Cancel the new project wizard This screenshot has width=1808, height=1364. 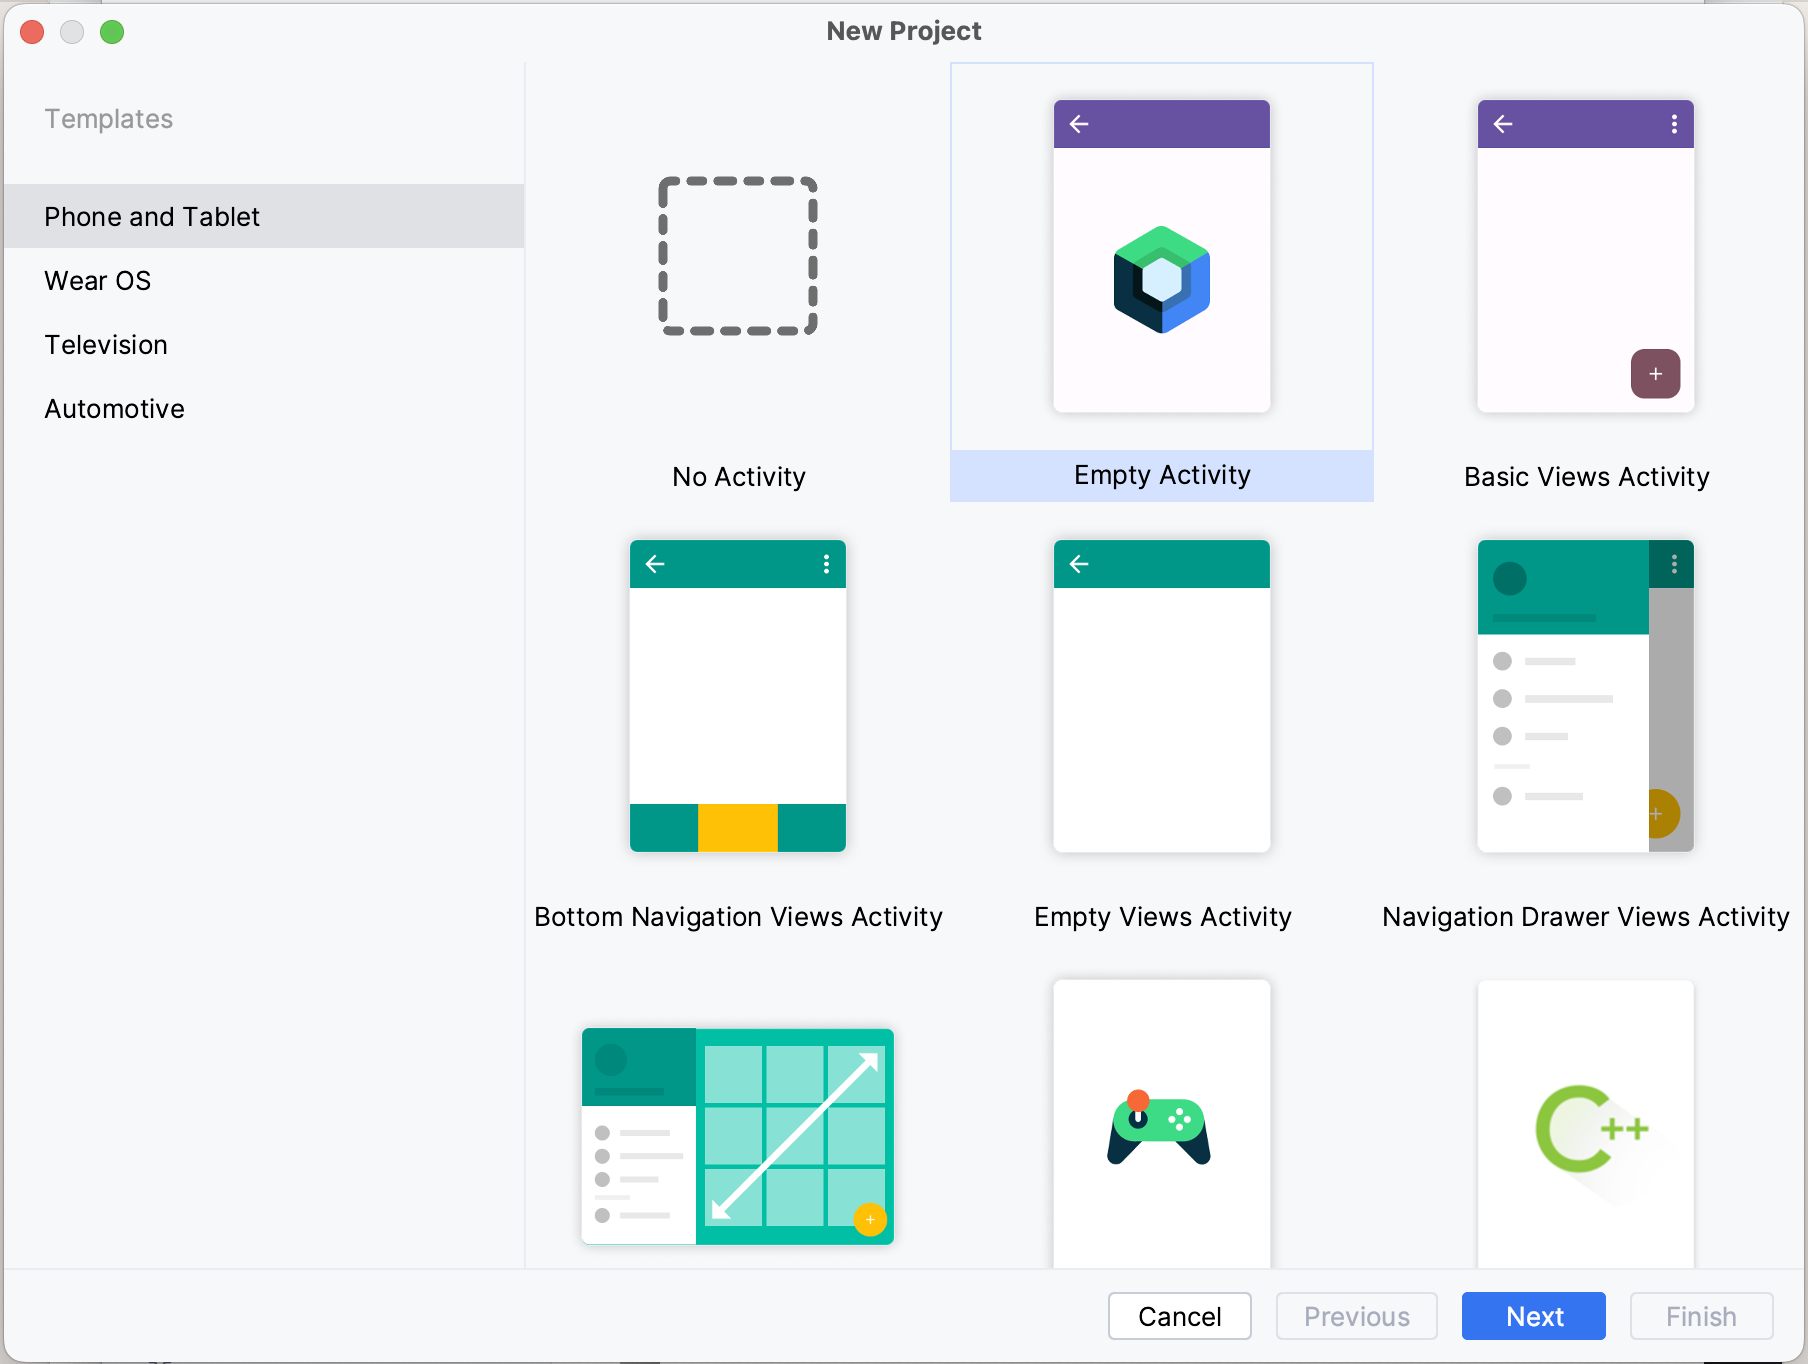[x=1179, y=1316]
